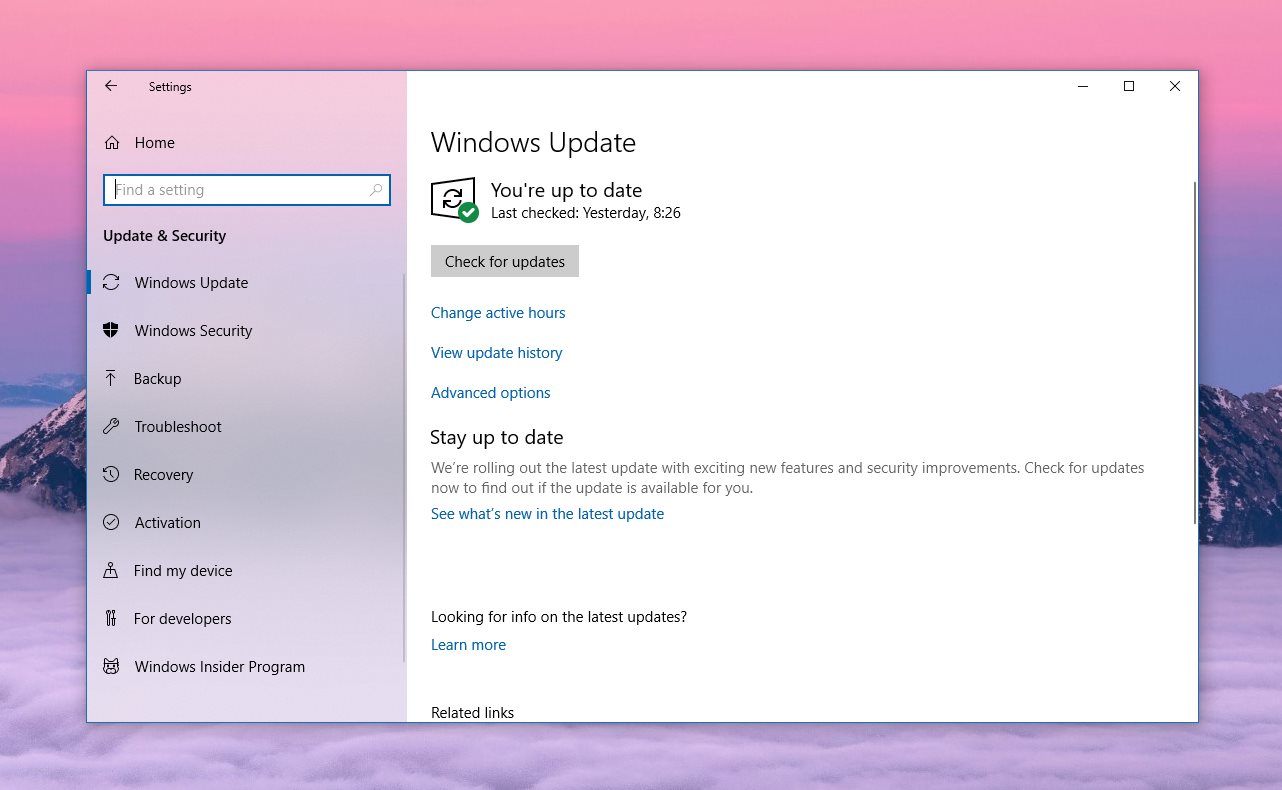
Task: Click the sidebar vertical scrollbar
Action: (x=404, y=467)
